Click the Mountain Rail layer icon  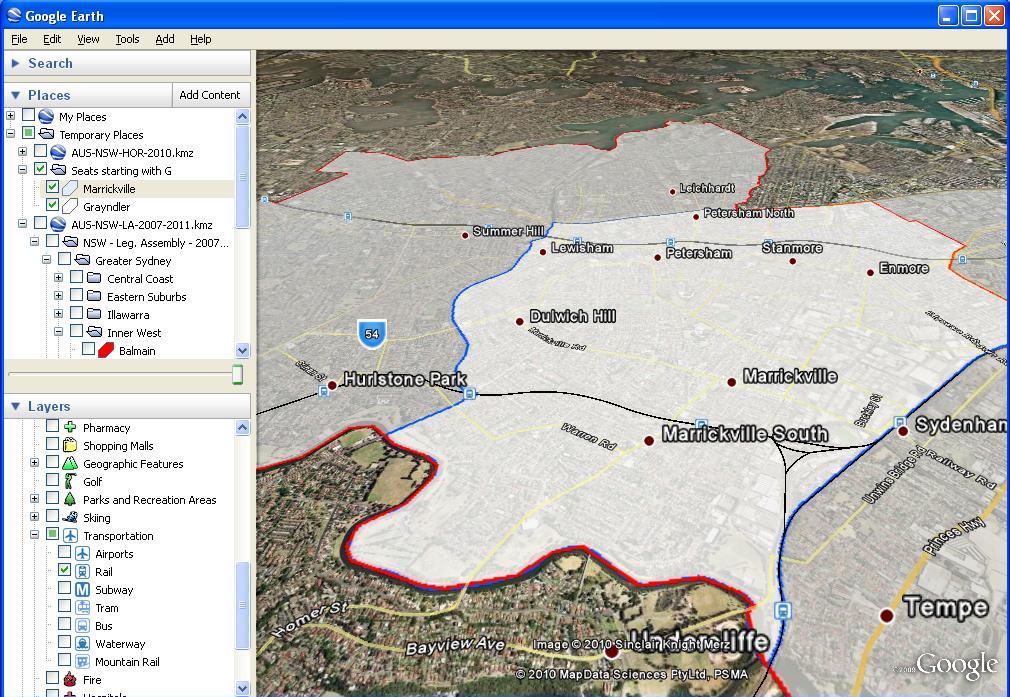point(82,662)
